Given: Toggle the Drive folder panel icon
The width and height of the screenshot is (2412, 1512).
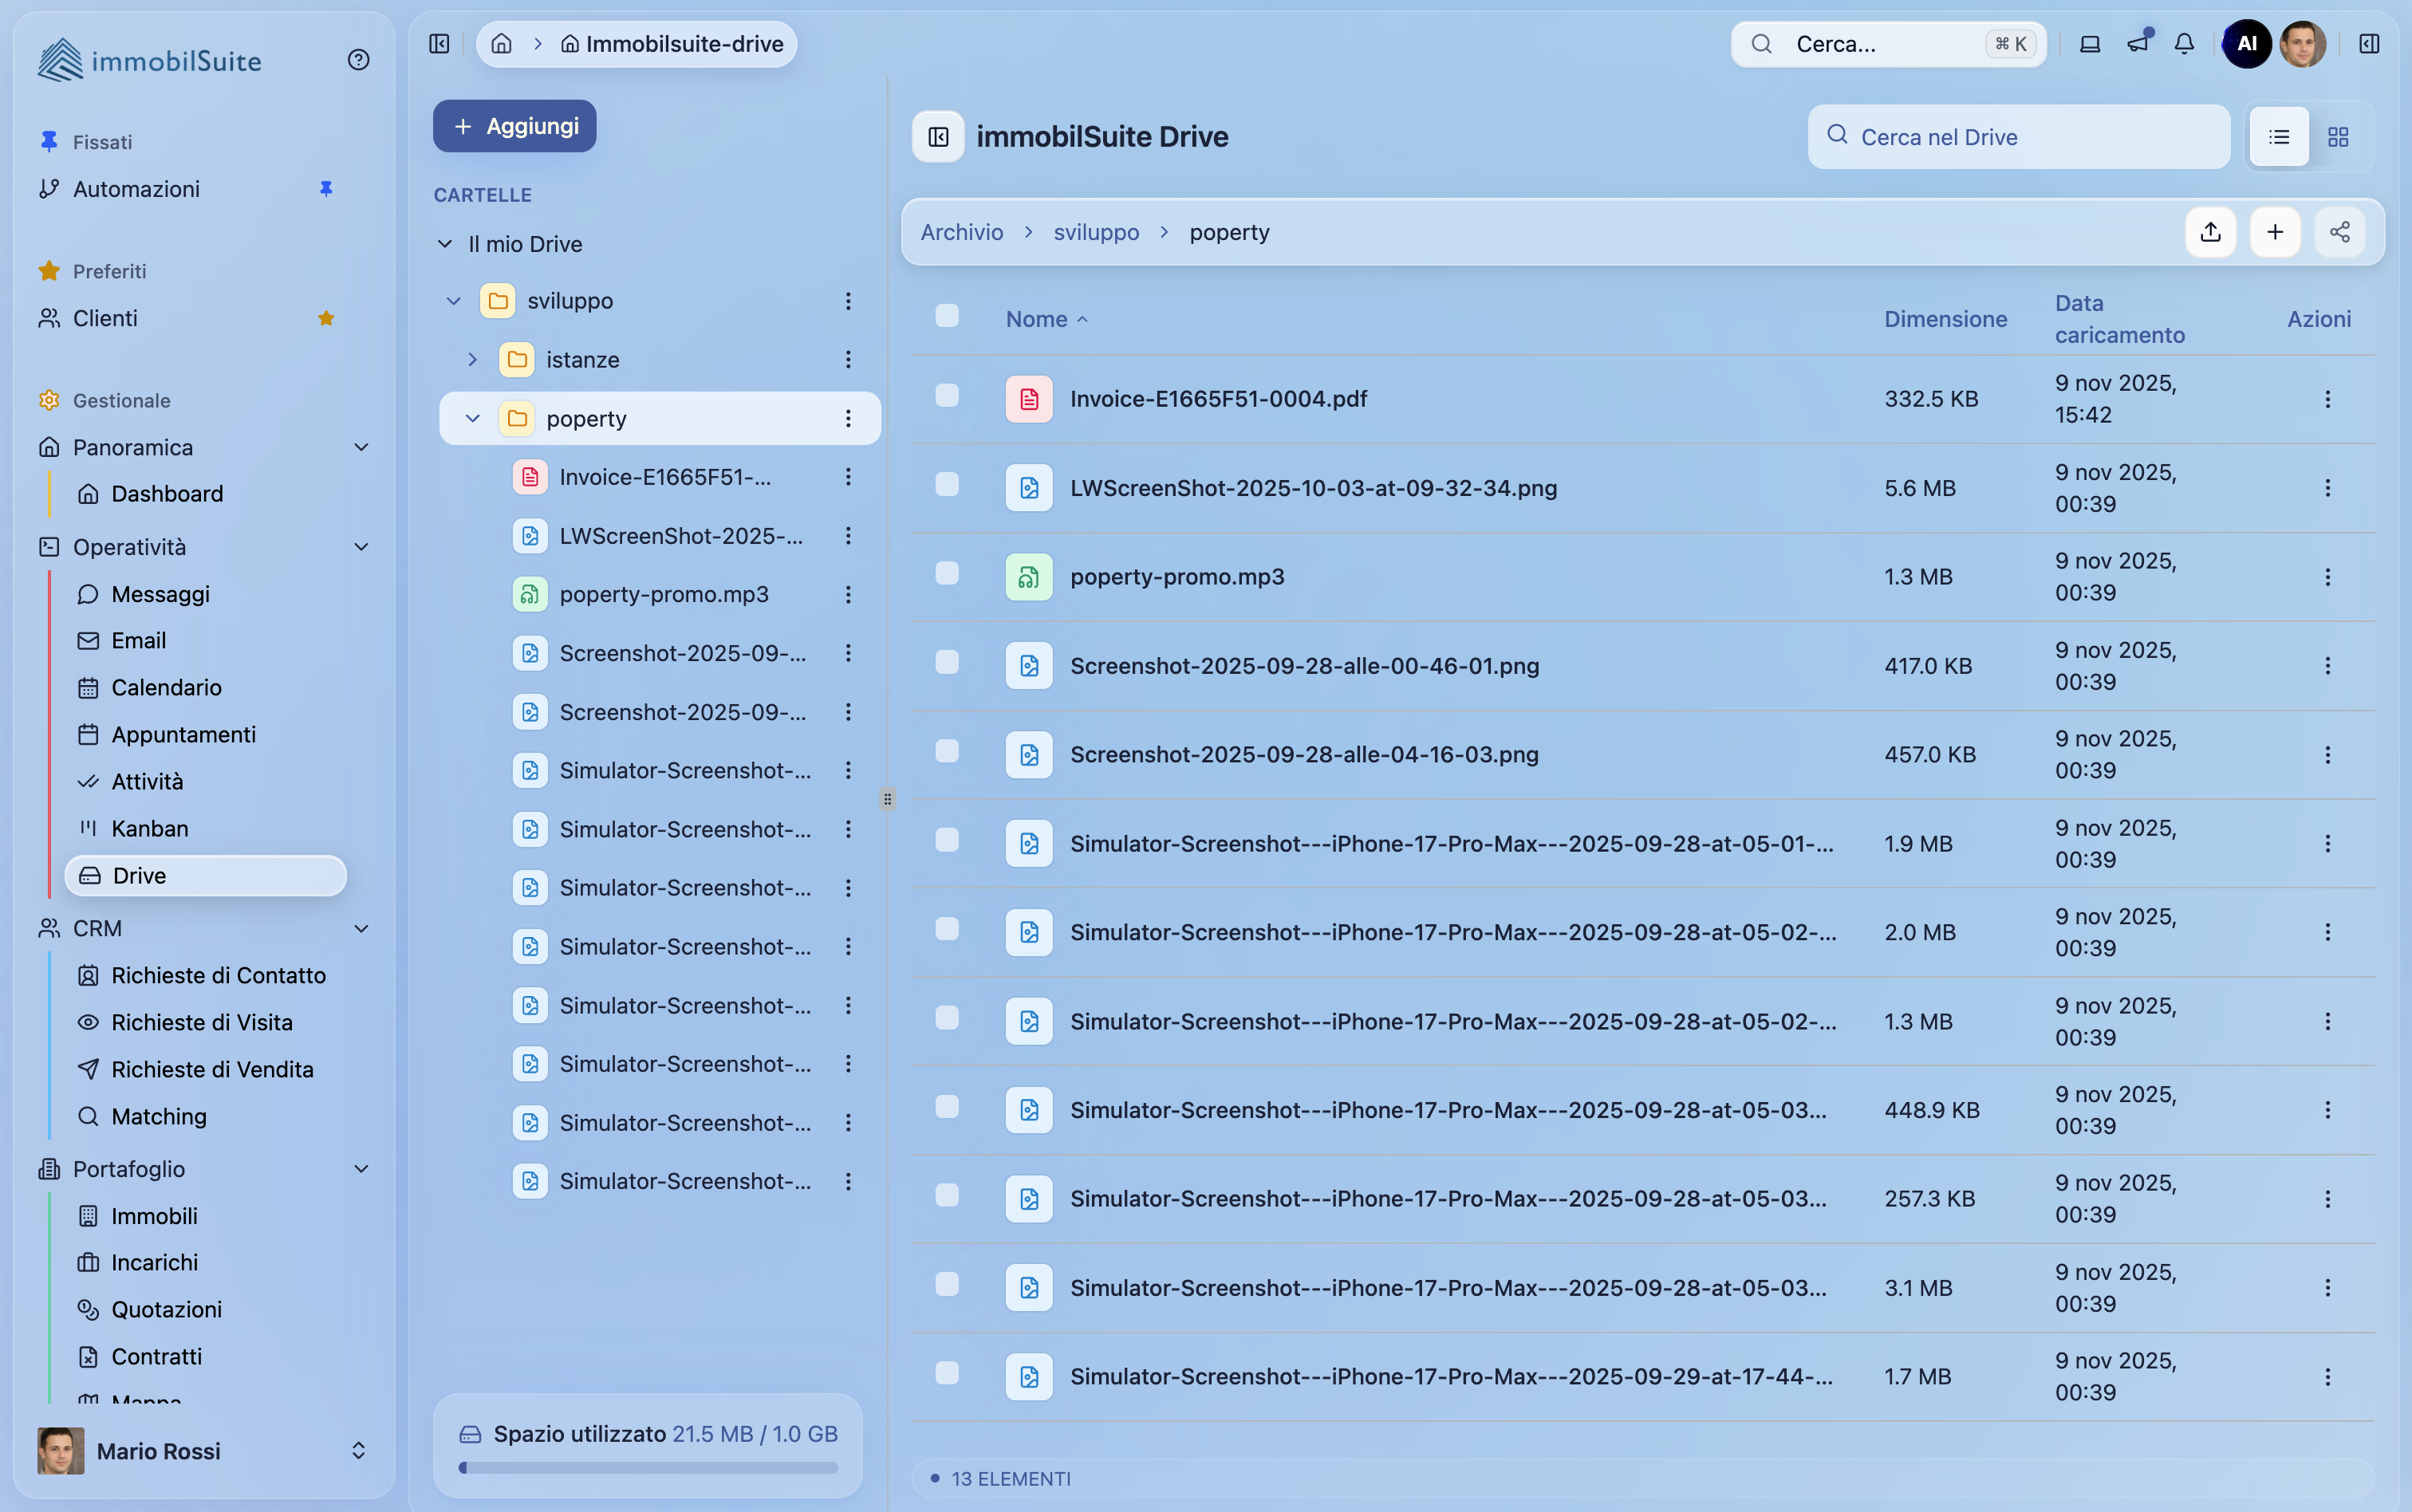Looking at the screenshot, I should click(x=938, y=137).
